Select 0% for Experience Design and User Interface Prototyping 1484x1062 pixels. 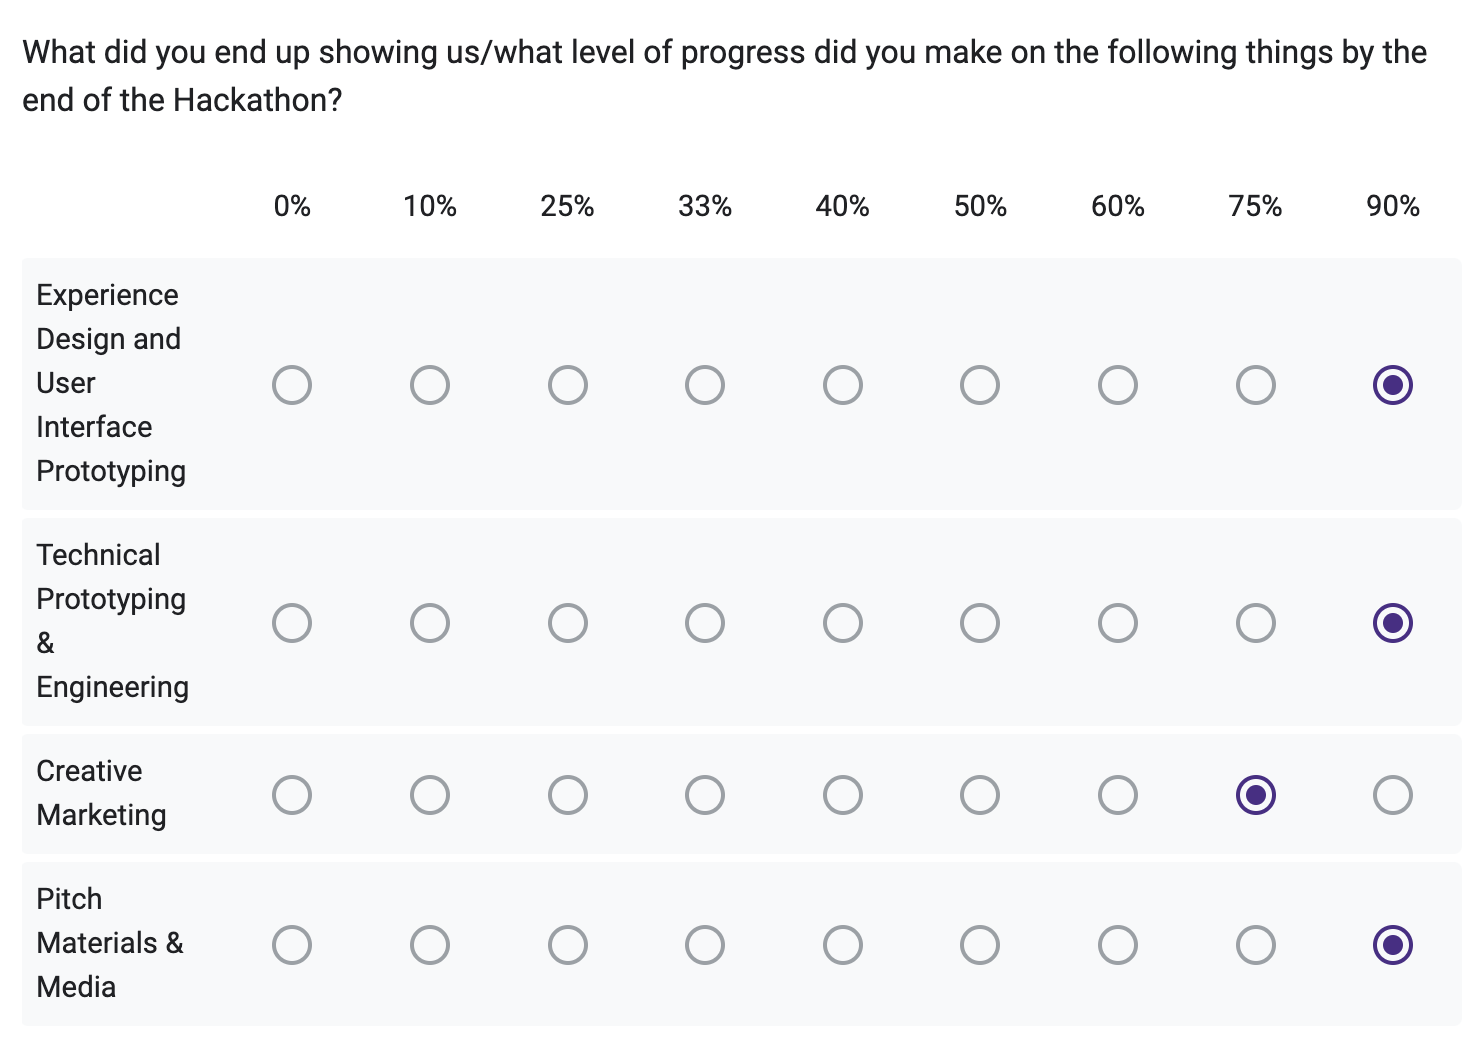click(x=292, y=385)
